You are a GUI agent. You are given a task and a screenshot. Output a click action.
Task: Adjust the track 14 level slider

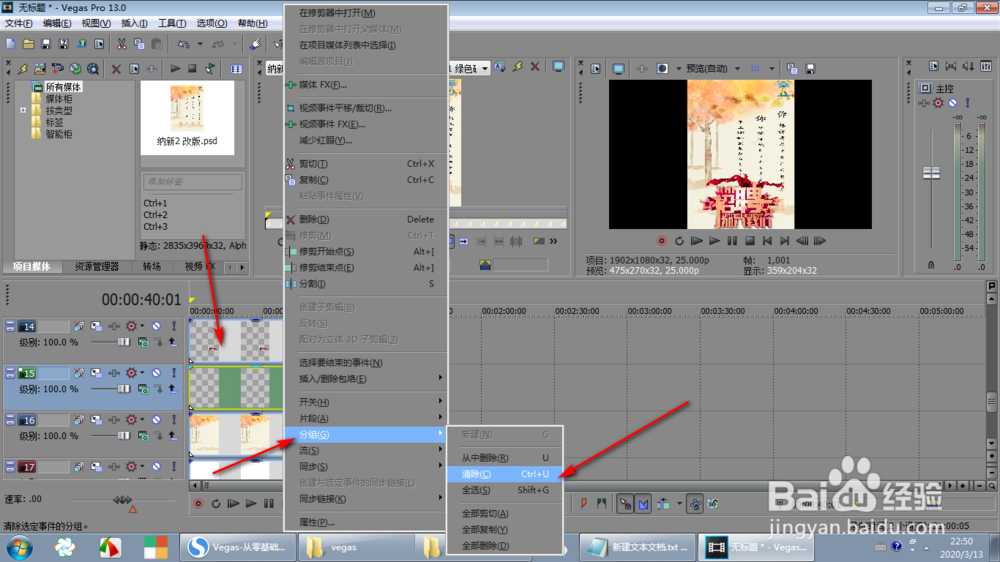(124, 343)
